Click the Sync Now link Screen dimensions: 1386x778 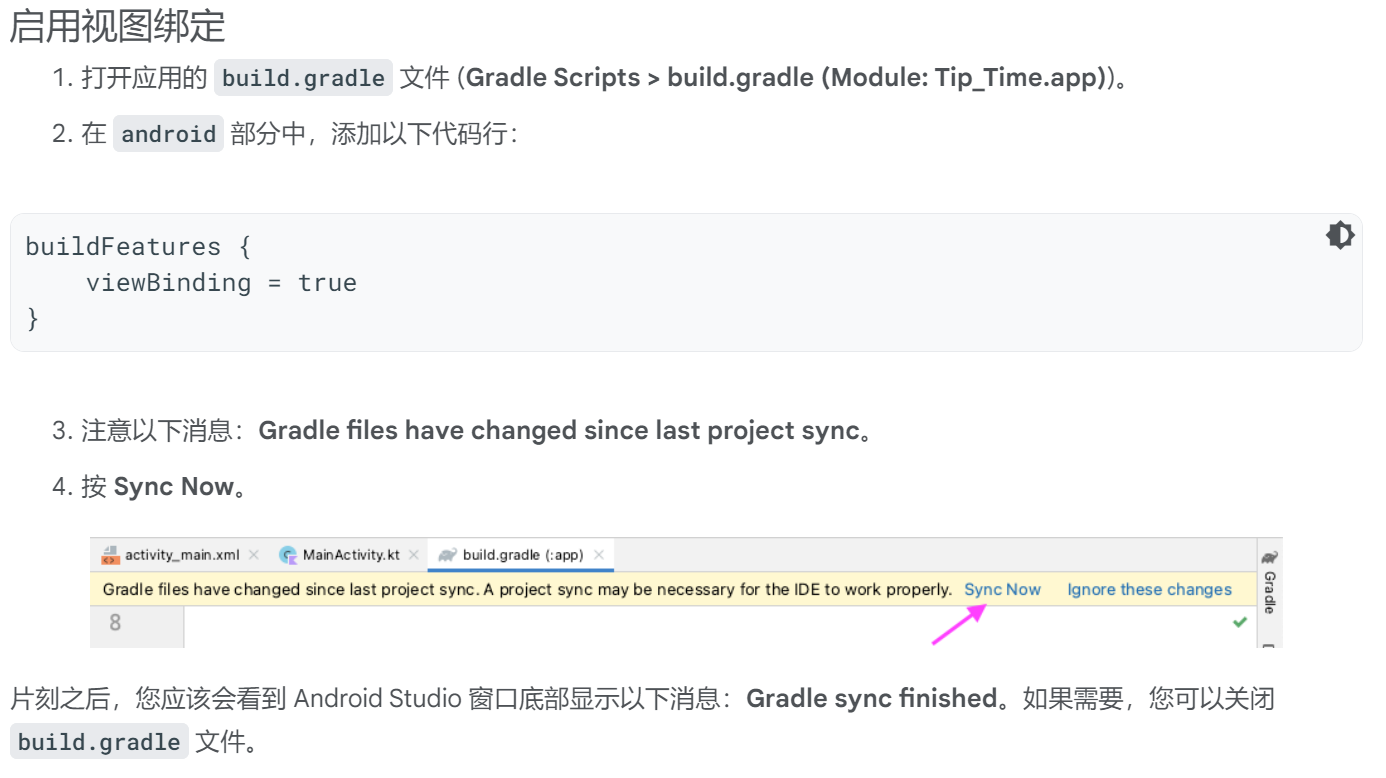click(x=1002, y=590)
